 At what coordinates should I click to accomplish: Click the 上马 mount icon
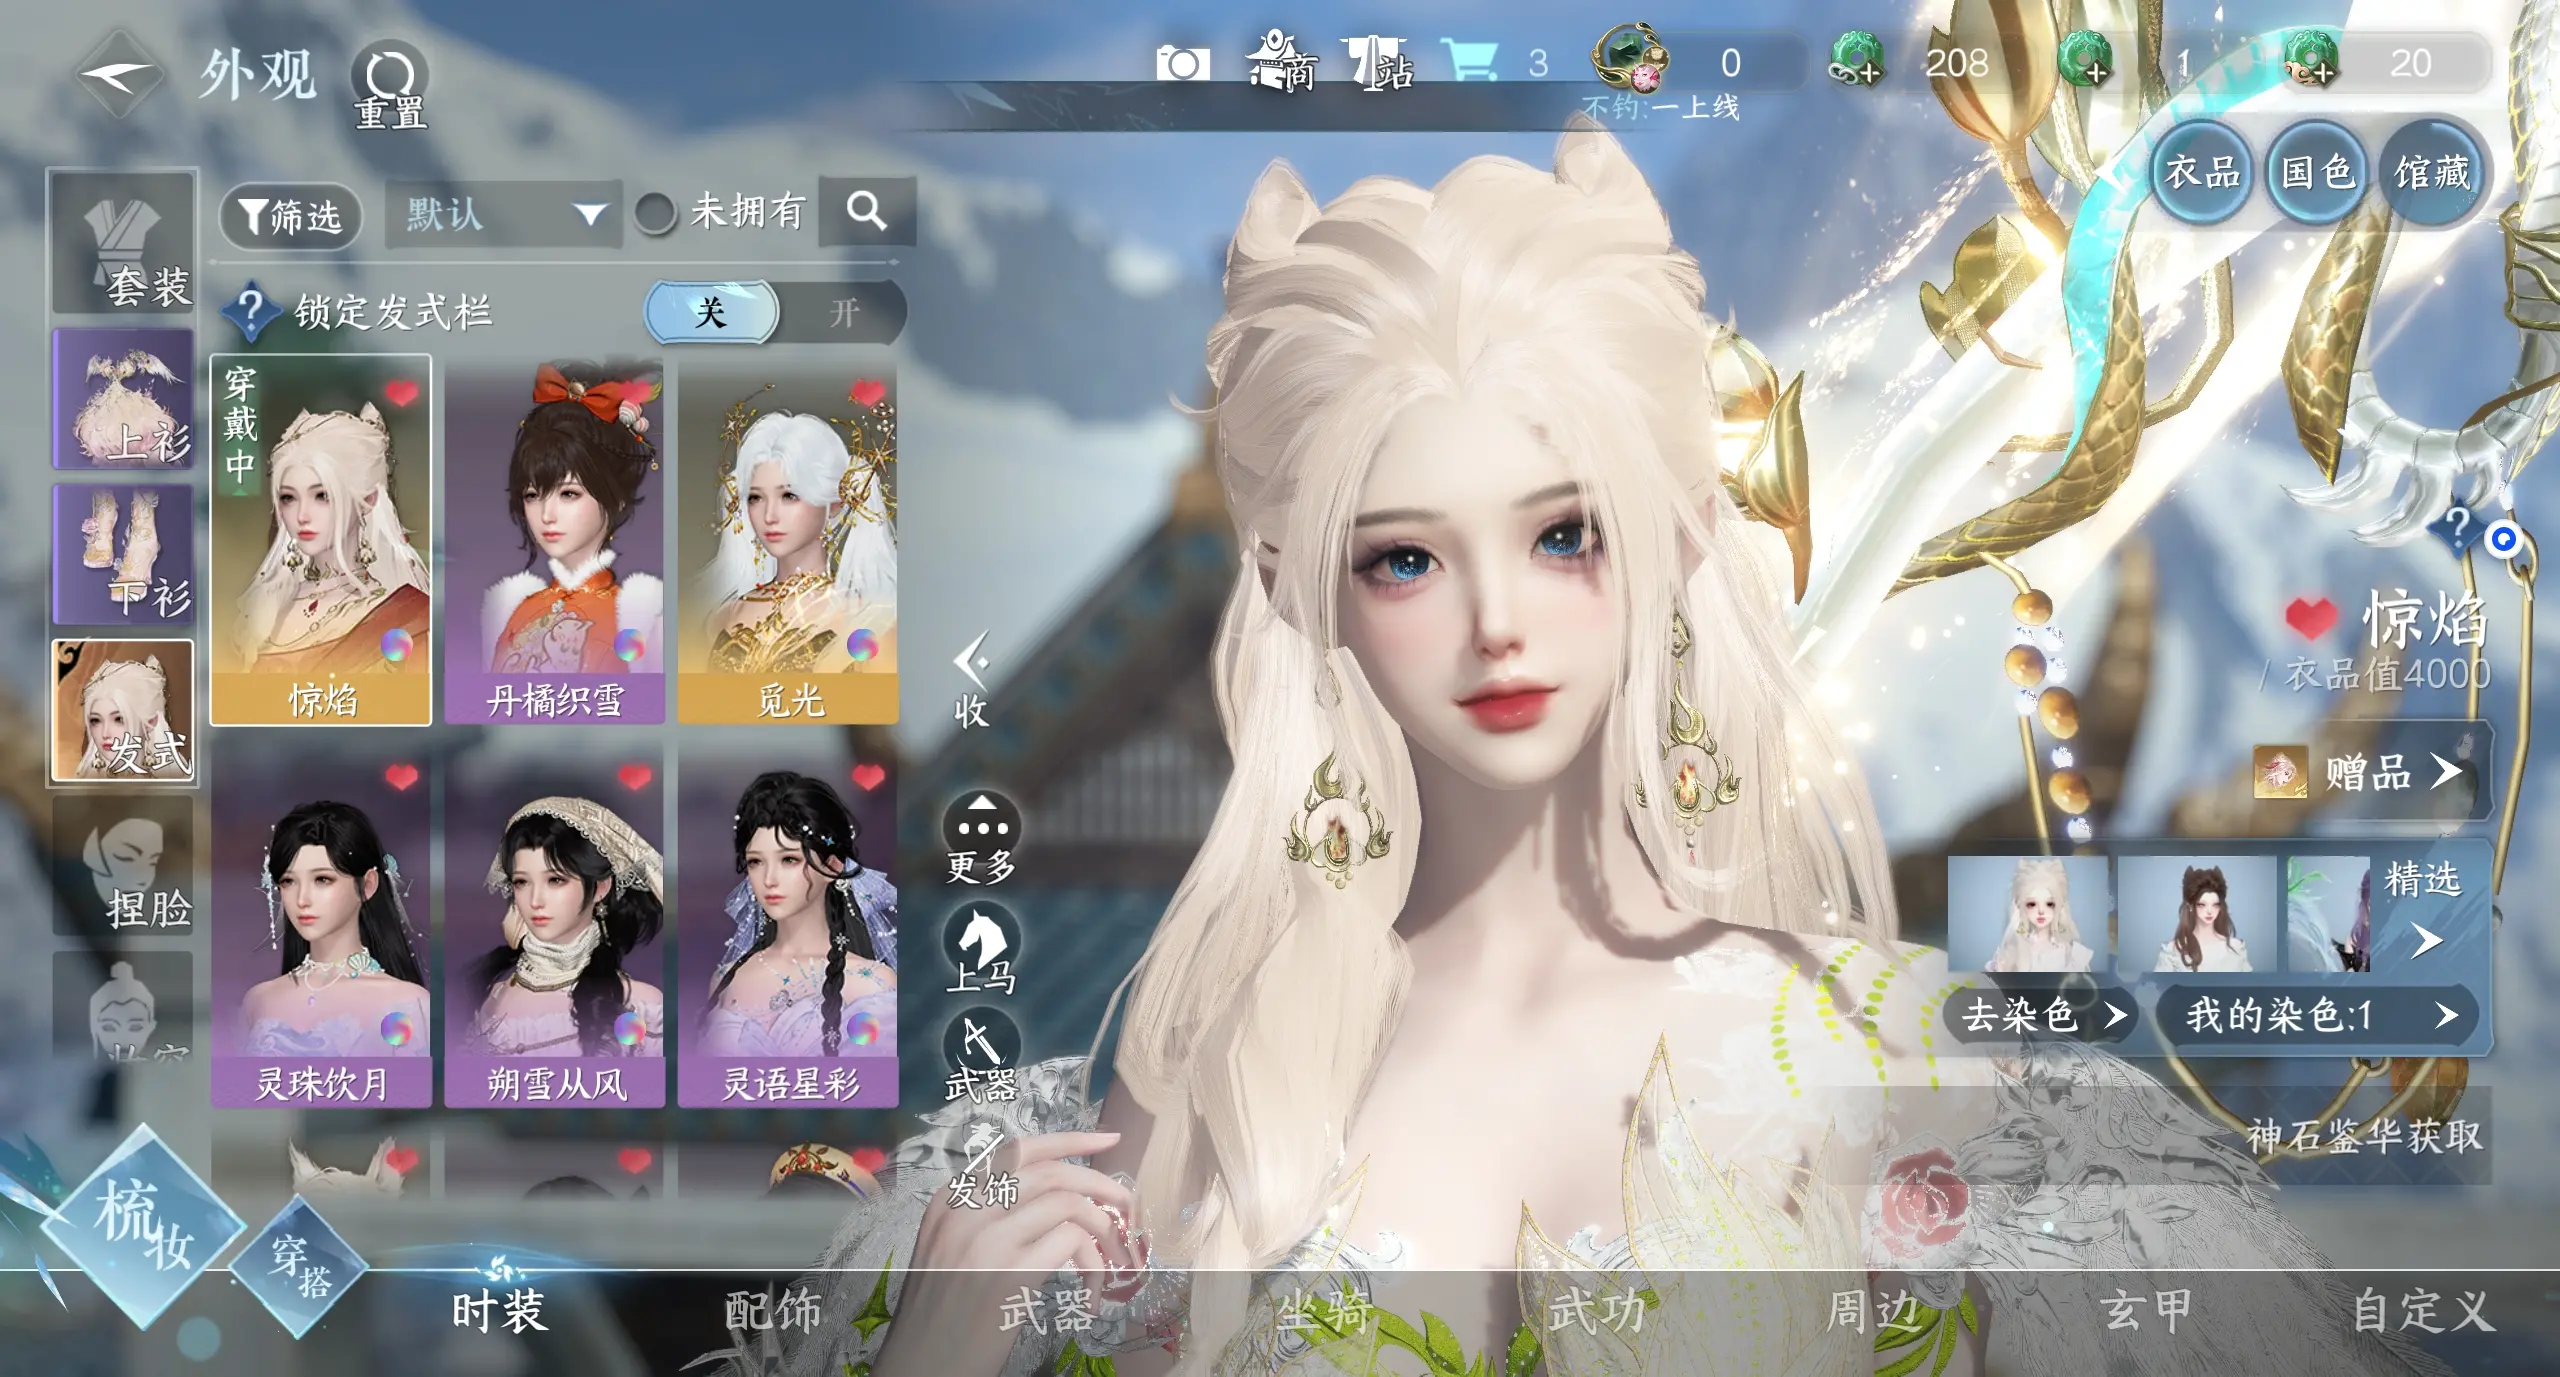pos(981,949)
